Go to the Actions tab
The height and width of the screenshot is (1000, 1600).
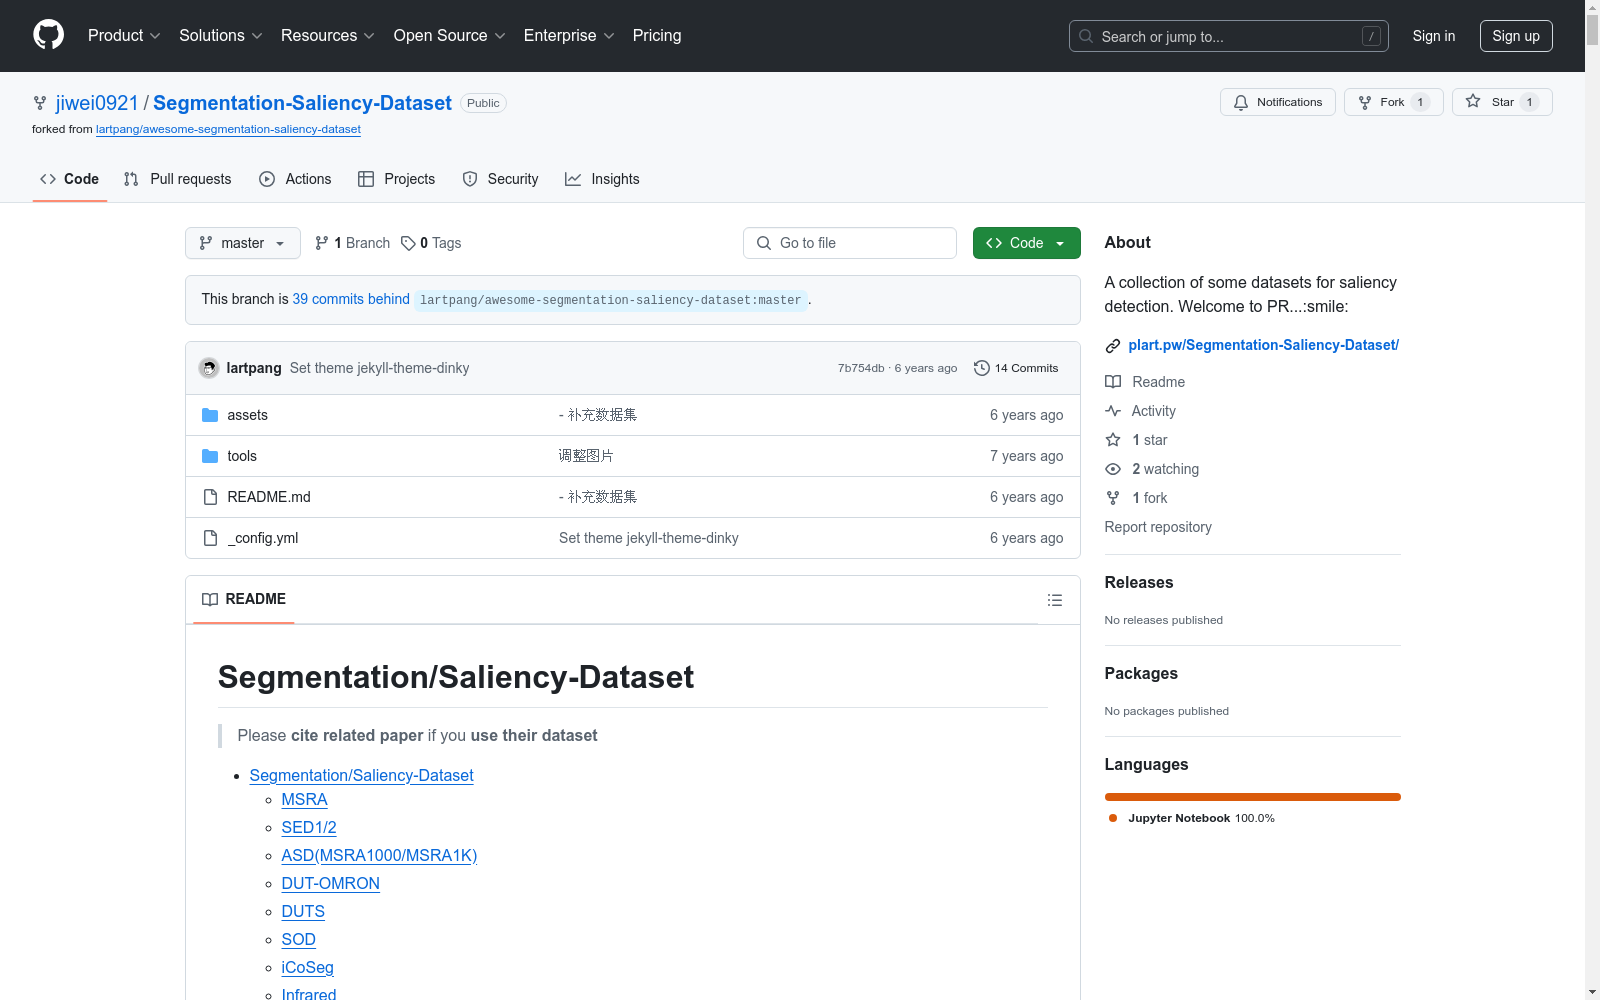[x=295, y=179]
